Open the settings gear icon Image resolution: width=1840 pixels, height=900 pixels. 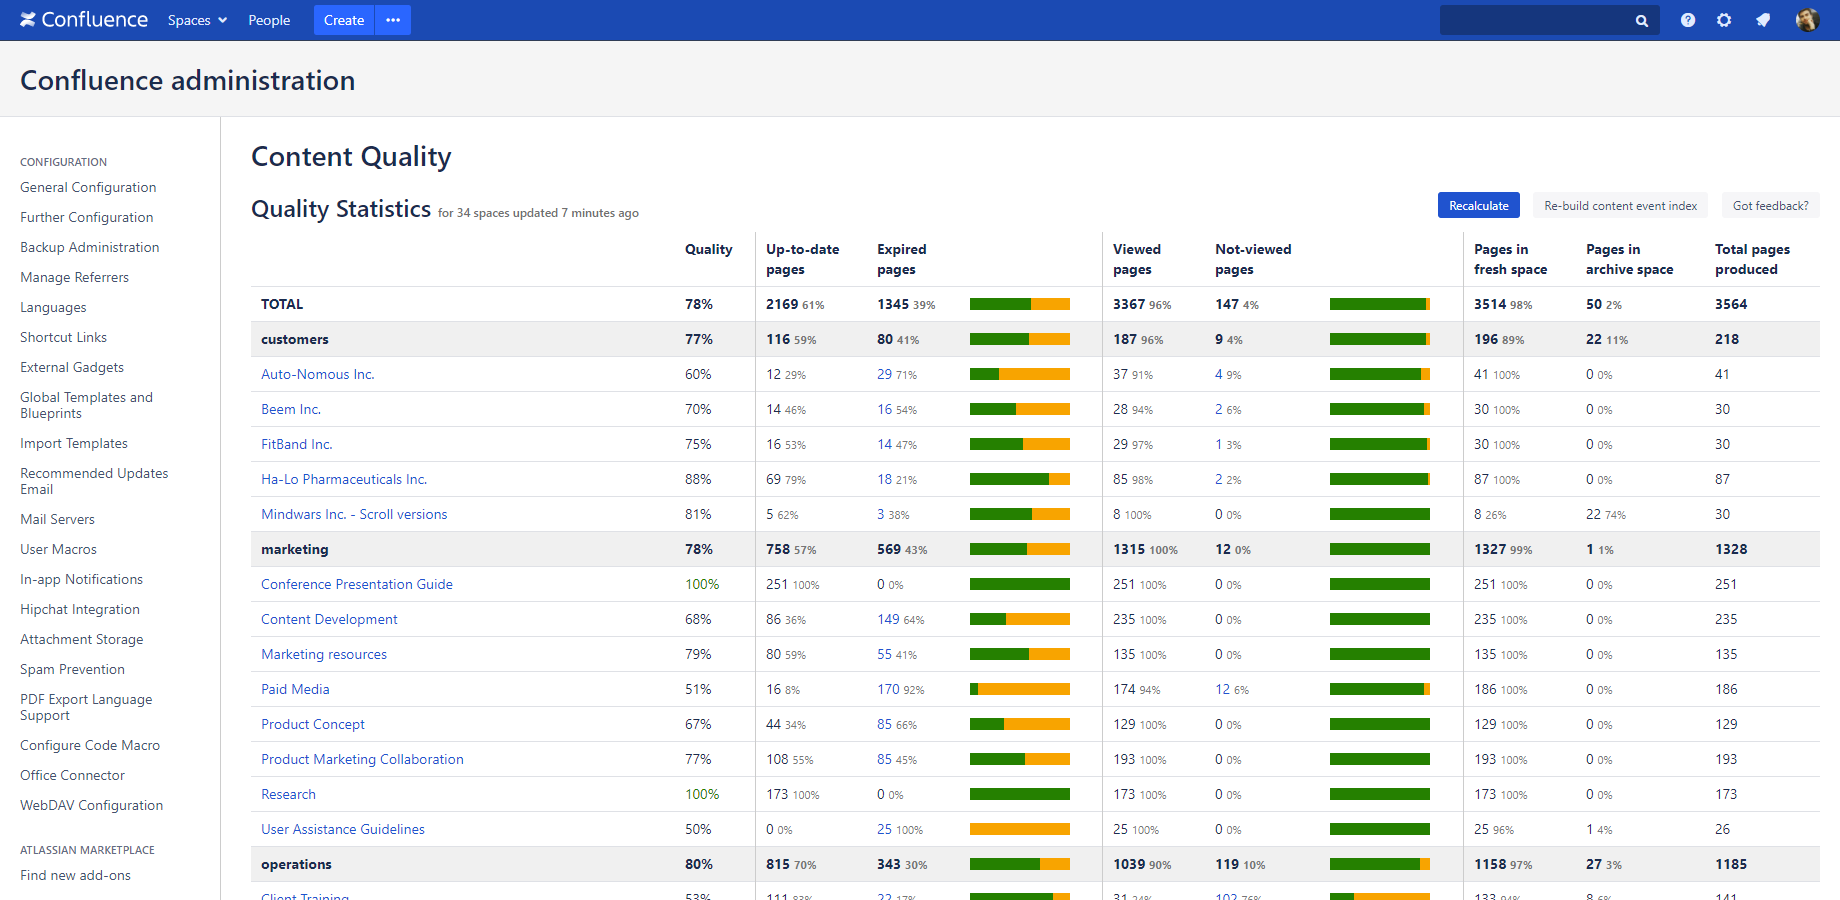coord(1724,20)
